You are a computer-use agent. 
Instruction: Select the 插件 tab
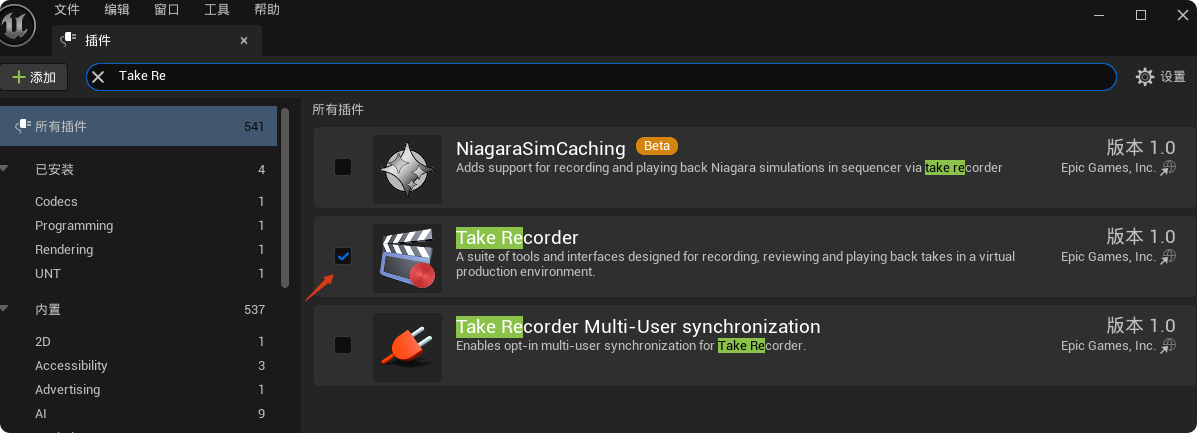pos(156,40)
